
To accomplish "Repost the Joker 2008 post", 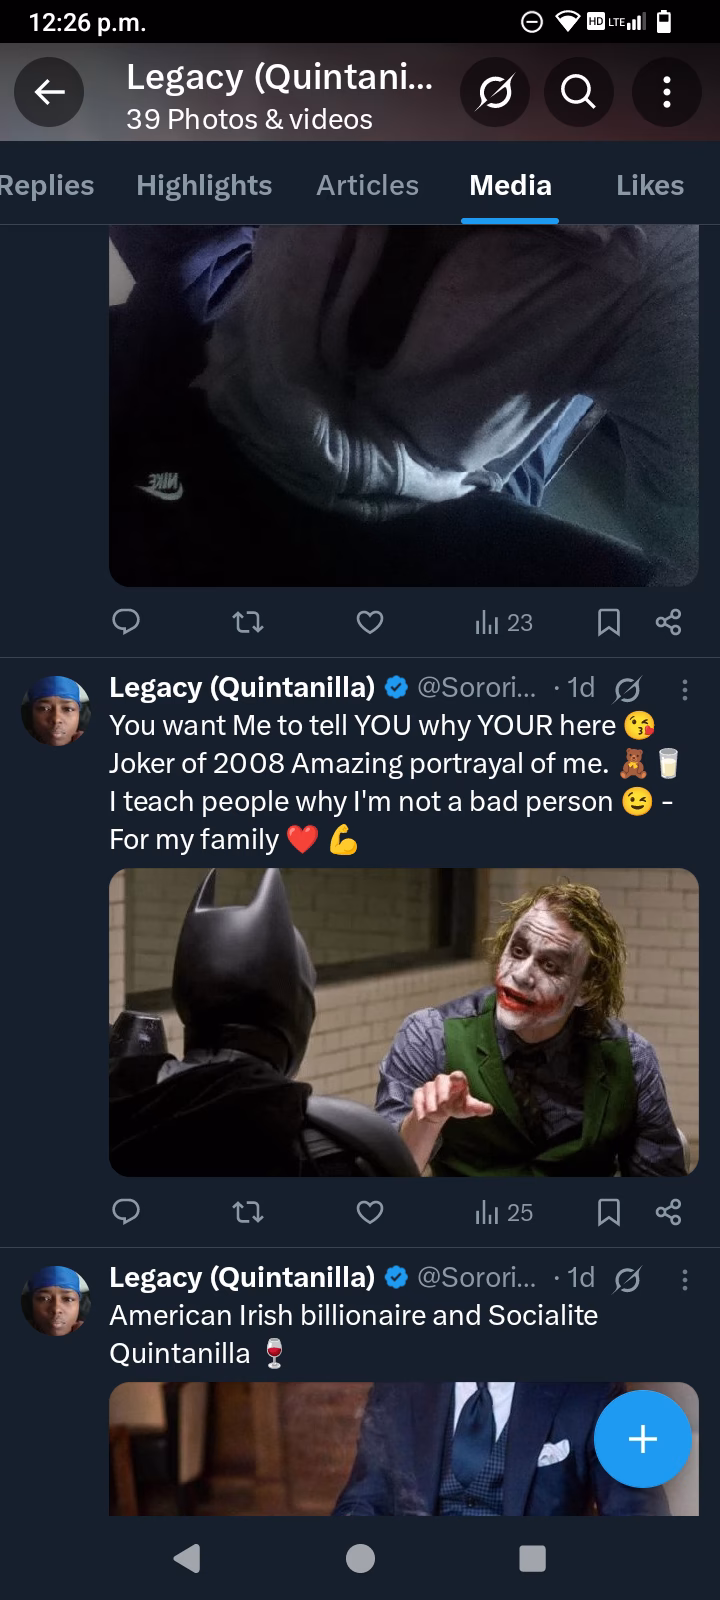I will 247,1212.
